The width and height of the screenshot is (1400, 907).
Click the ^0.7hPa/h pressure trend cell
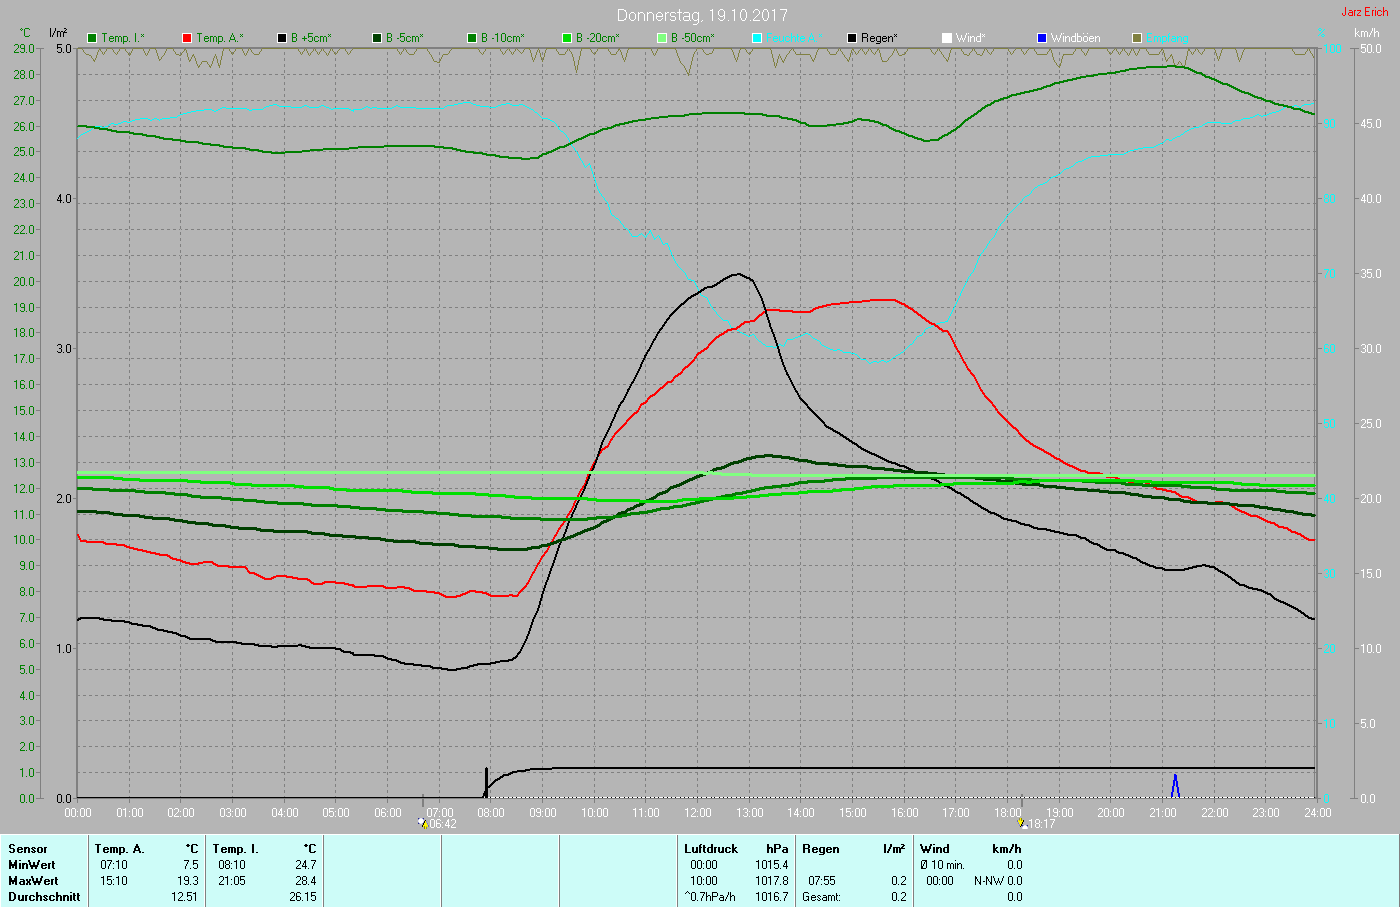pyautogui.click(x=710, y=897)
